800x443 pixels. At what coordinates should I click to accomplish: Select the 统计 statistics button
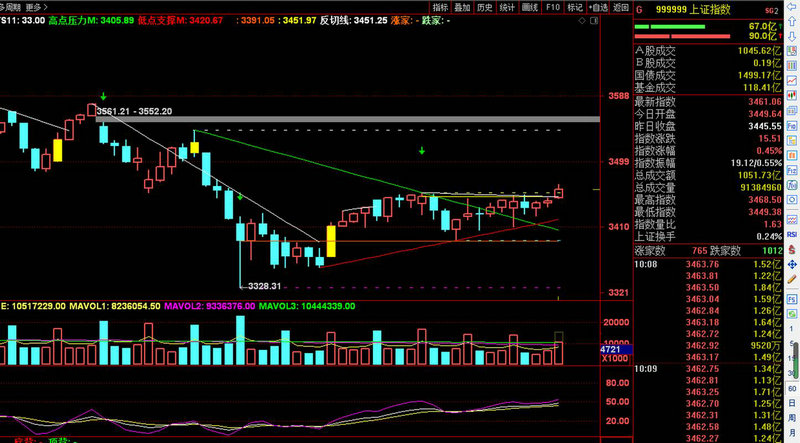pos(508,7)
